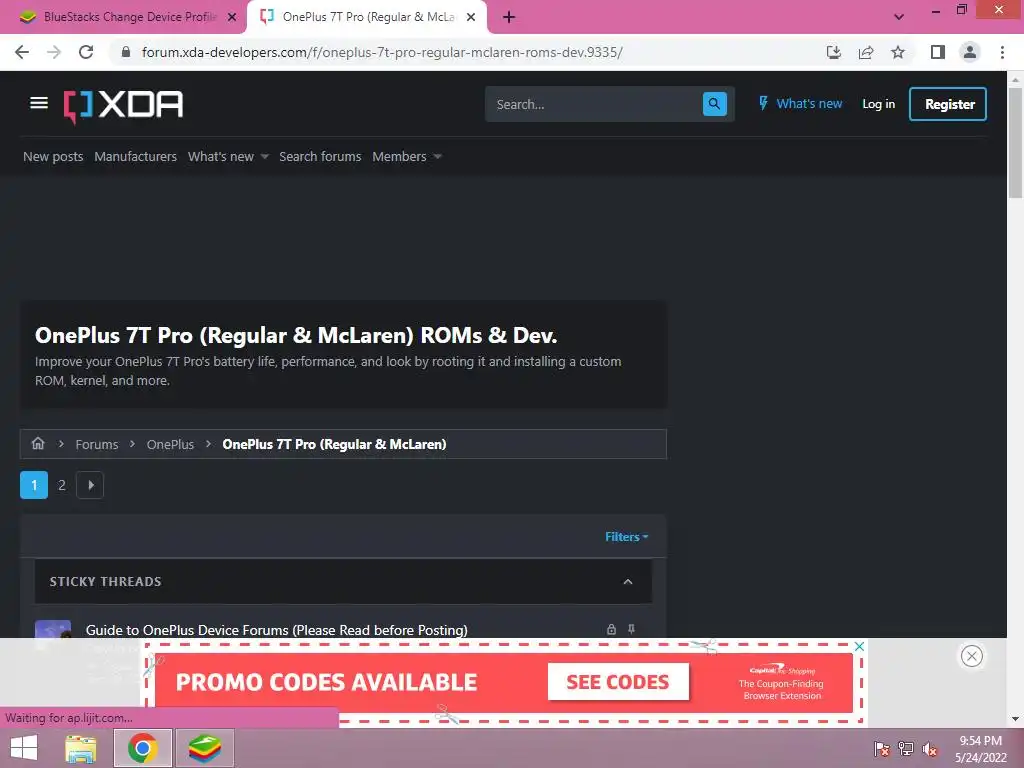The image size is (1024, 768).
Task: Click the lightning bolt What's new icon
Action: (x=763, y=103)
